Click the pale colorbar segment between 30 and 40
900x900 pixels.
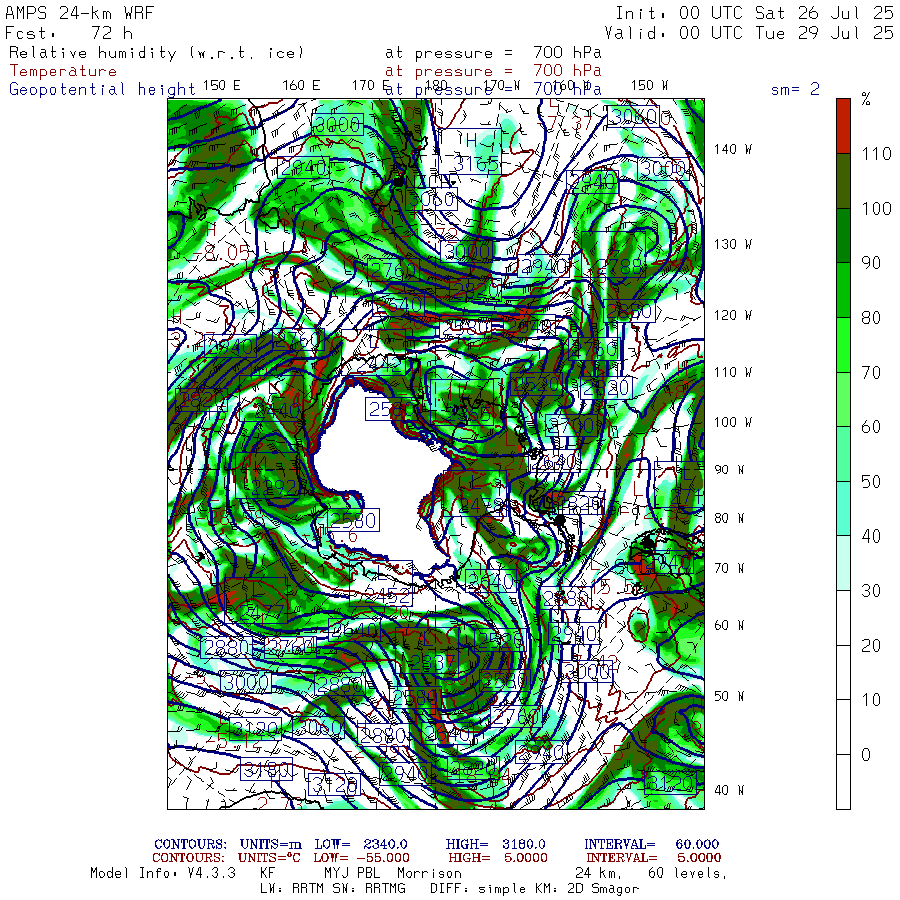843,563
